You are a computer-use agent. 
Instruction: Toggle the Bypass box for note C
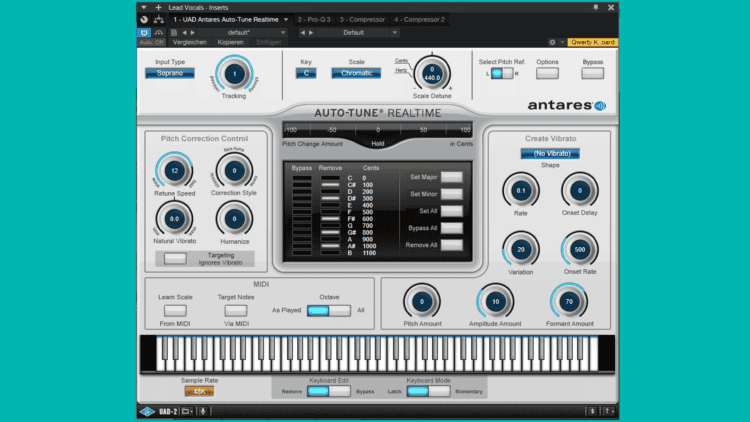coord(302,178)
